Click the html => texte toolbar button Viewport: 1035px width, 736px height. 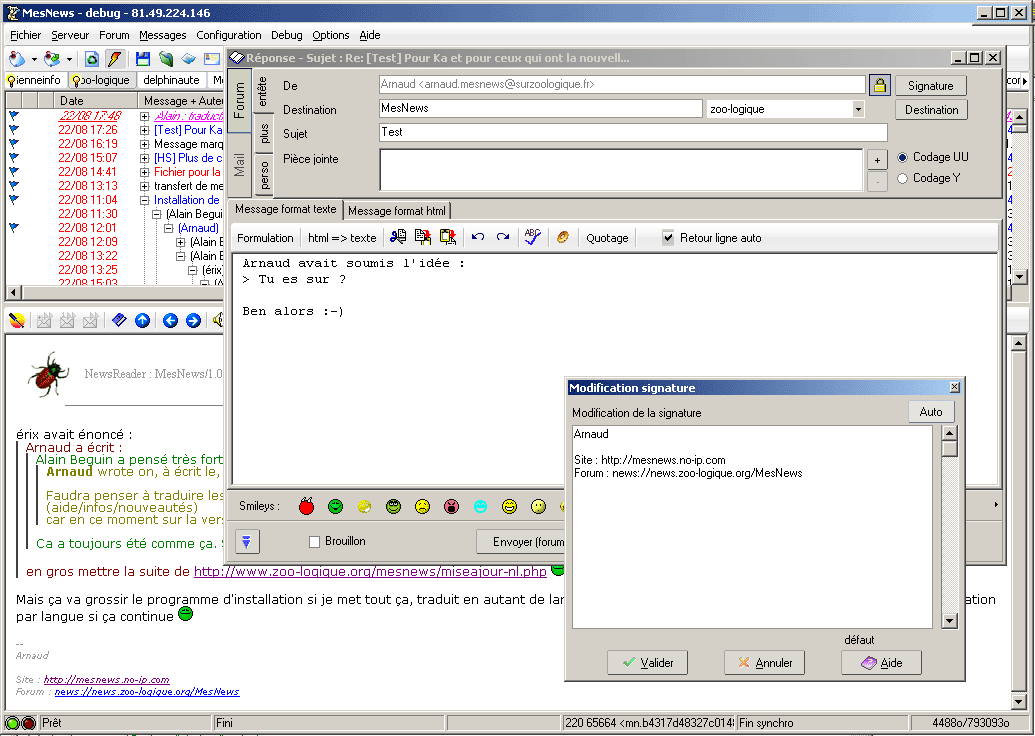(x=342, y=238)
